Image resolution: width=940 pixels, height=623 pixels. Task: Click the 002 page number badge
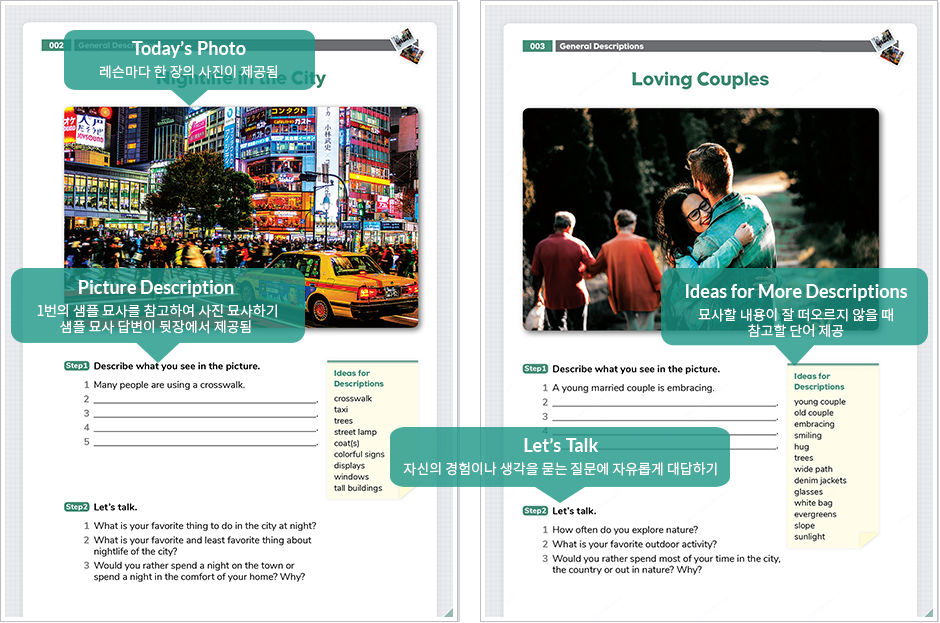(x=55, y=45)
